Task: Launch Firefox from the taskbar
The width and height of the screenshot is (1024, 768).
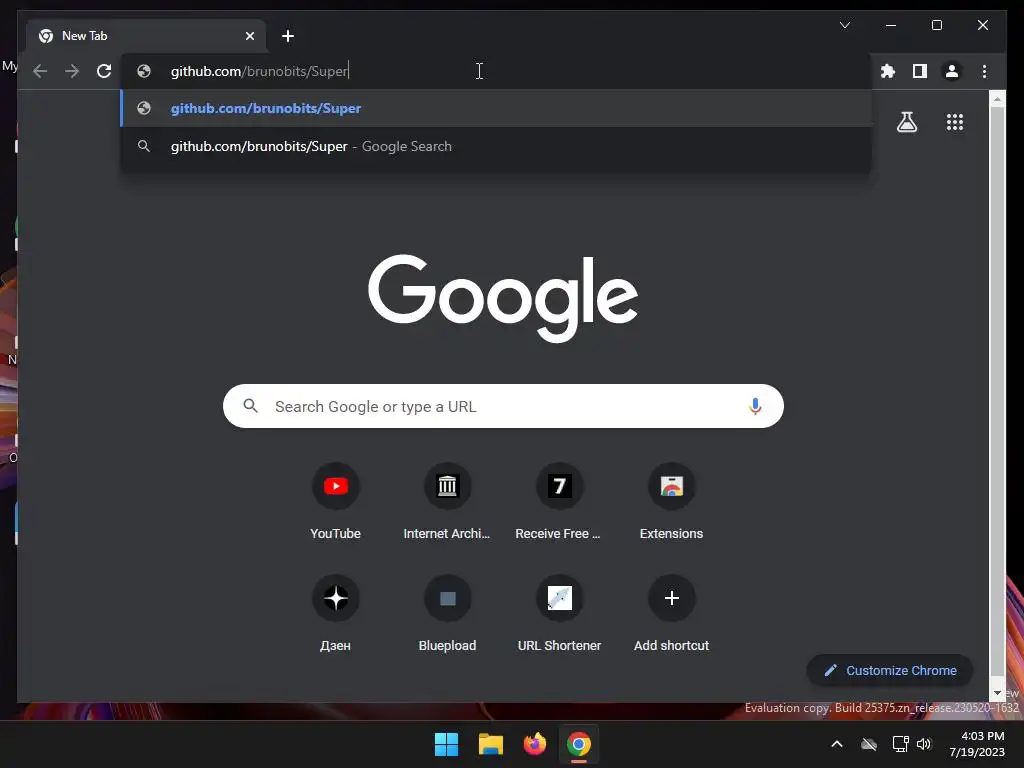Action: tap(535, 744)
